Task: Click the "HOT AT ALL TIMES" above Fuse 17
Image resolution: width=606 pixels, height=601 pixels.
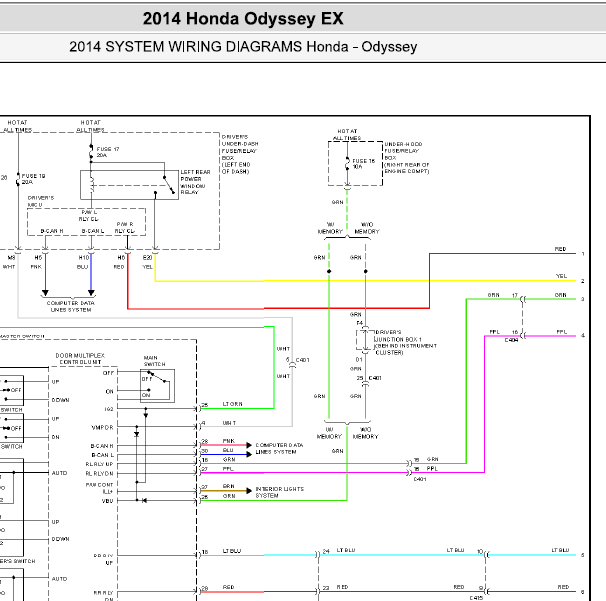Action: [x=90, y=126]
